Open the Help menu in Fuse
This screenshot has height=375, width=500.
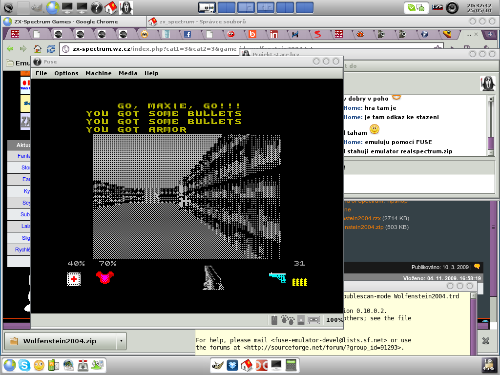[151, 73]
